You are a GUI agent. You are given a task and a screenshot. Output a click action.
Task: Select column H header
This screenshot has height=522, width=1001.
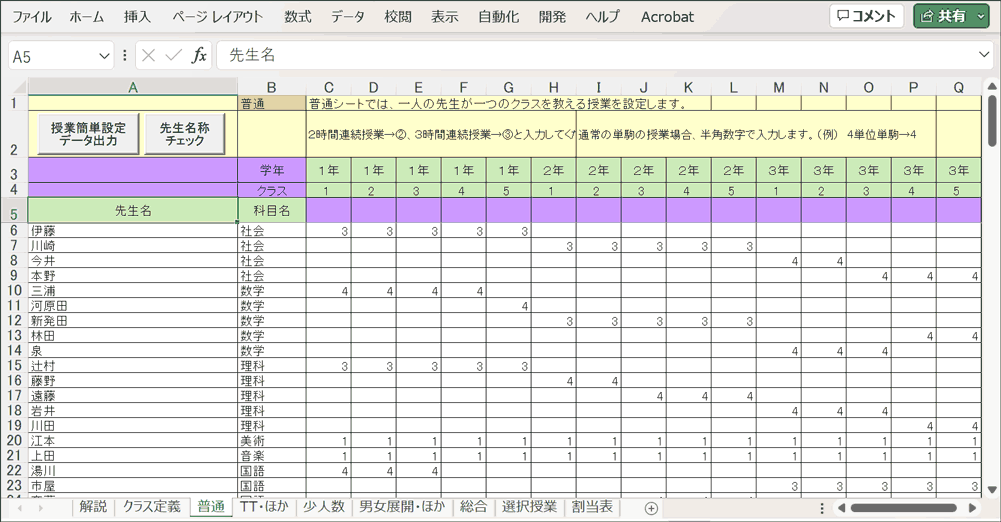click(x=553, y=87)
